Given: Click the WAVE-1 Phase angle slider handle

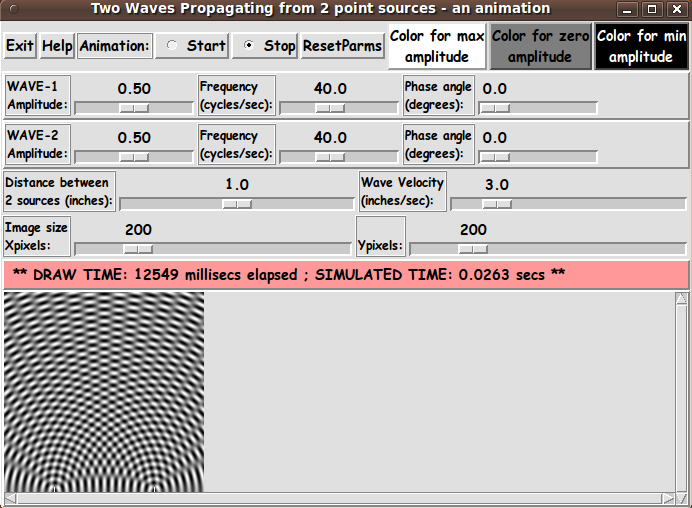Looking at the screenshot, I should click(x=495, y=108).
